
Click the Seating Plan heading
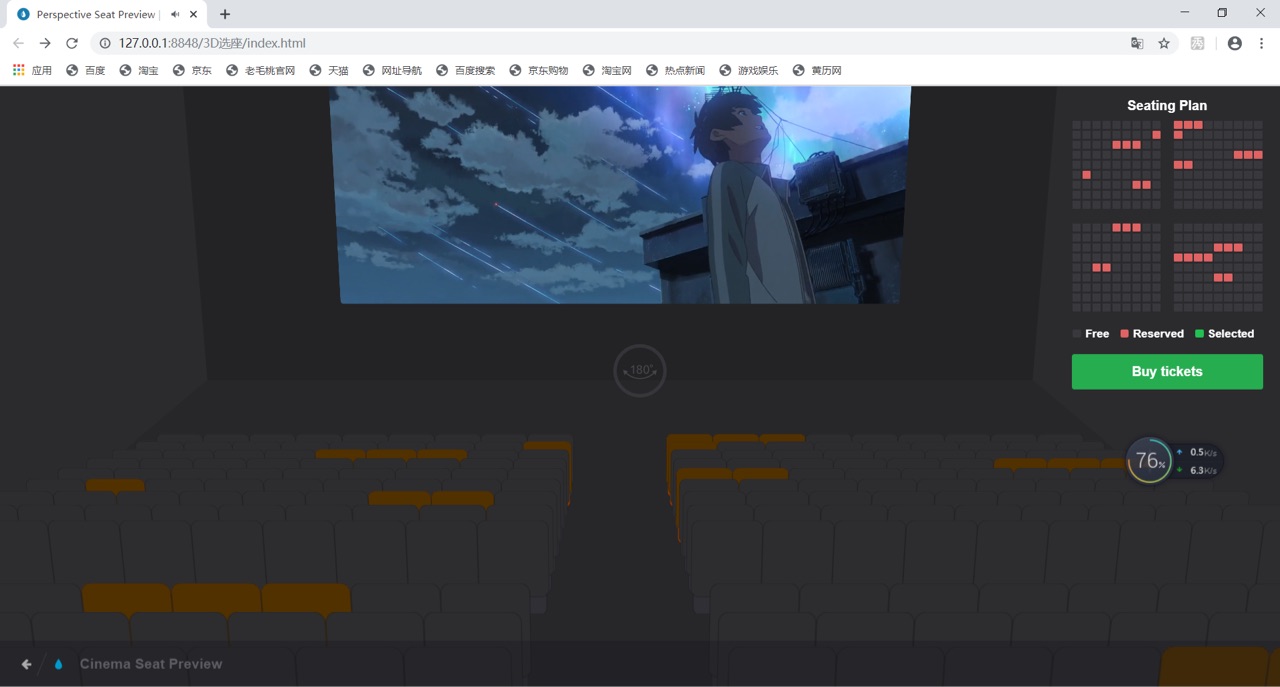tap(1167, 105)
